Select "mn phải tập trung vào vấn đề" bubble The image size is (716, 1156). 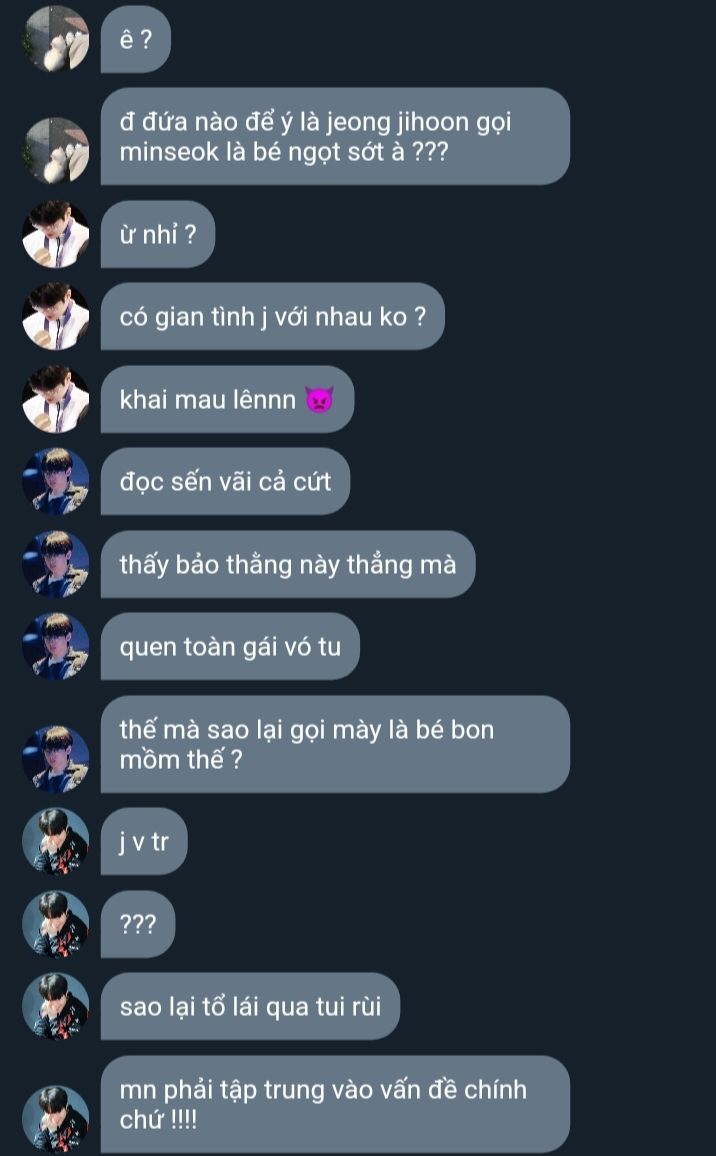tap(335, 1104)
